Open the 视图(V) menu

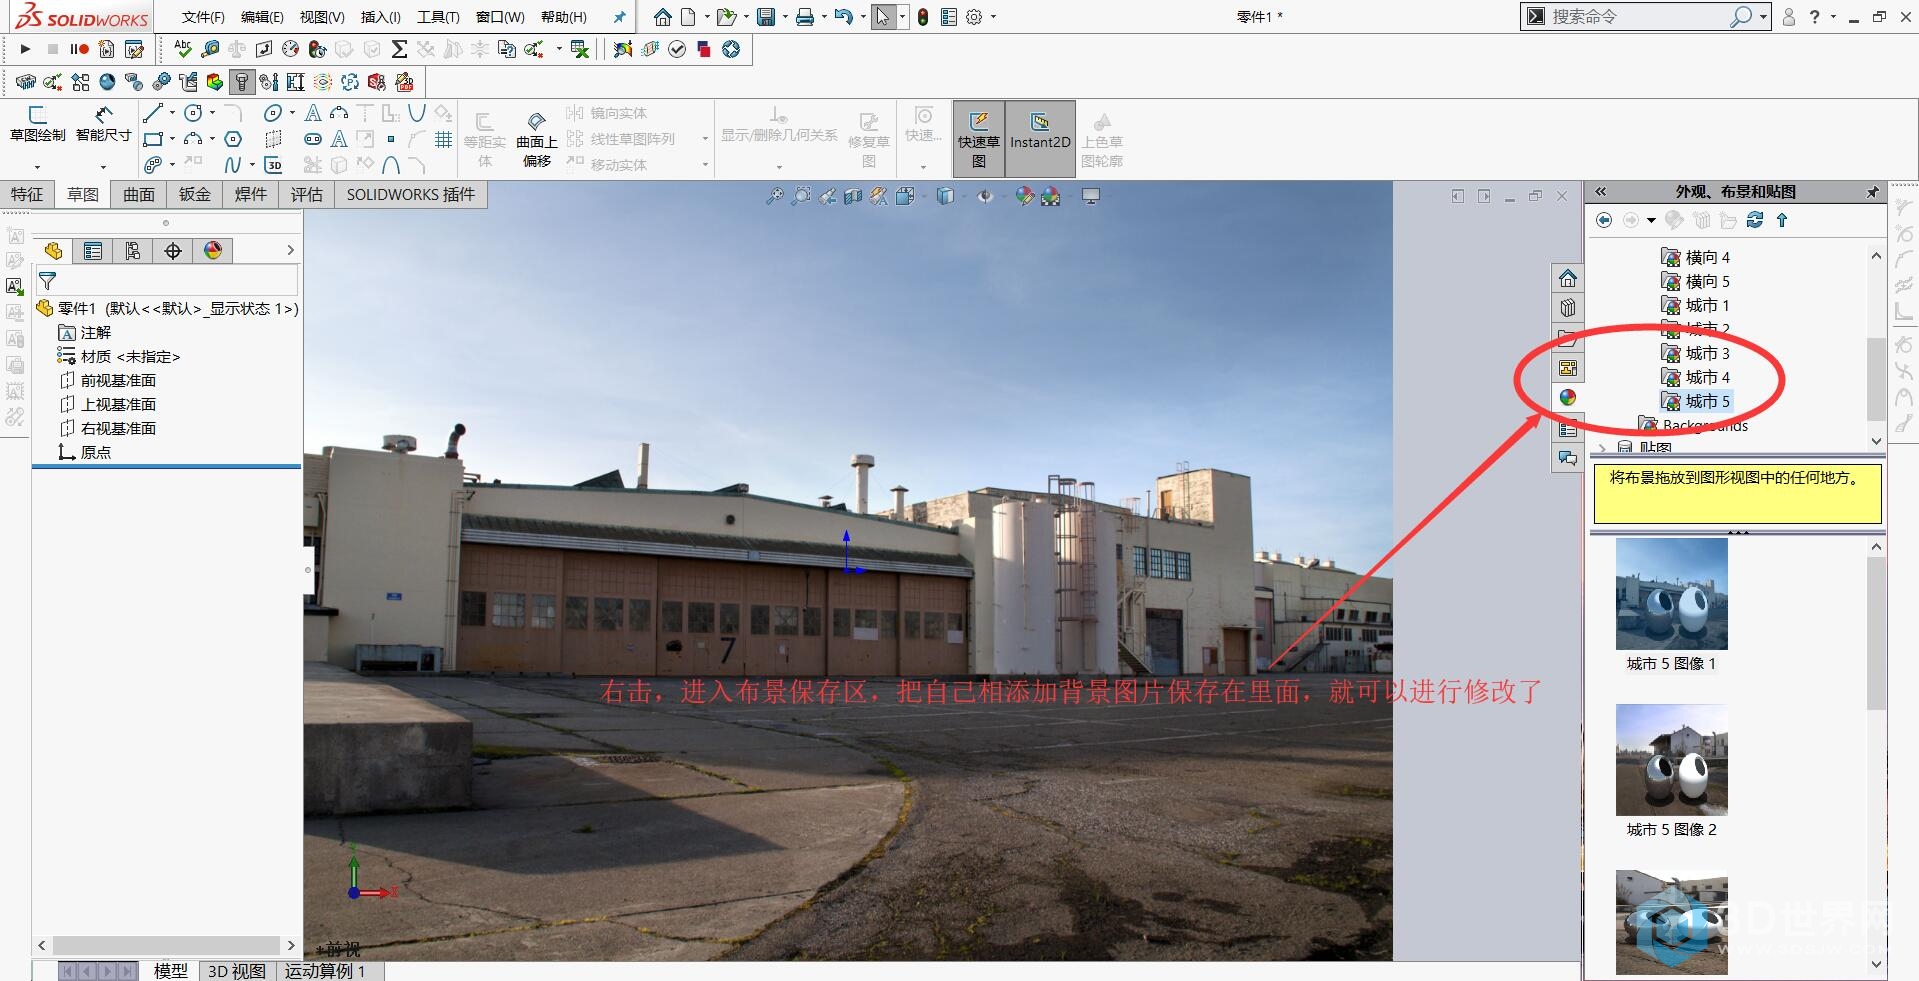322,17
